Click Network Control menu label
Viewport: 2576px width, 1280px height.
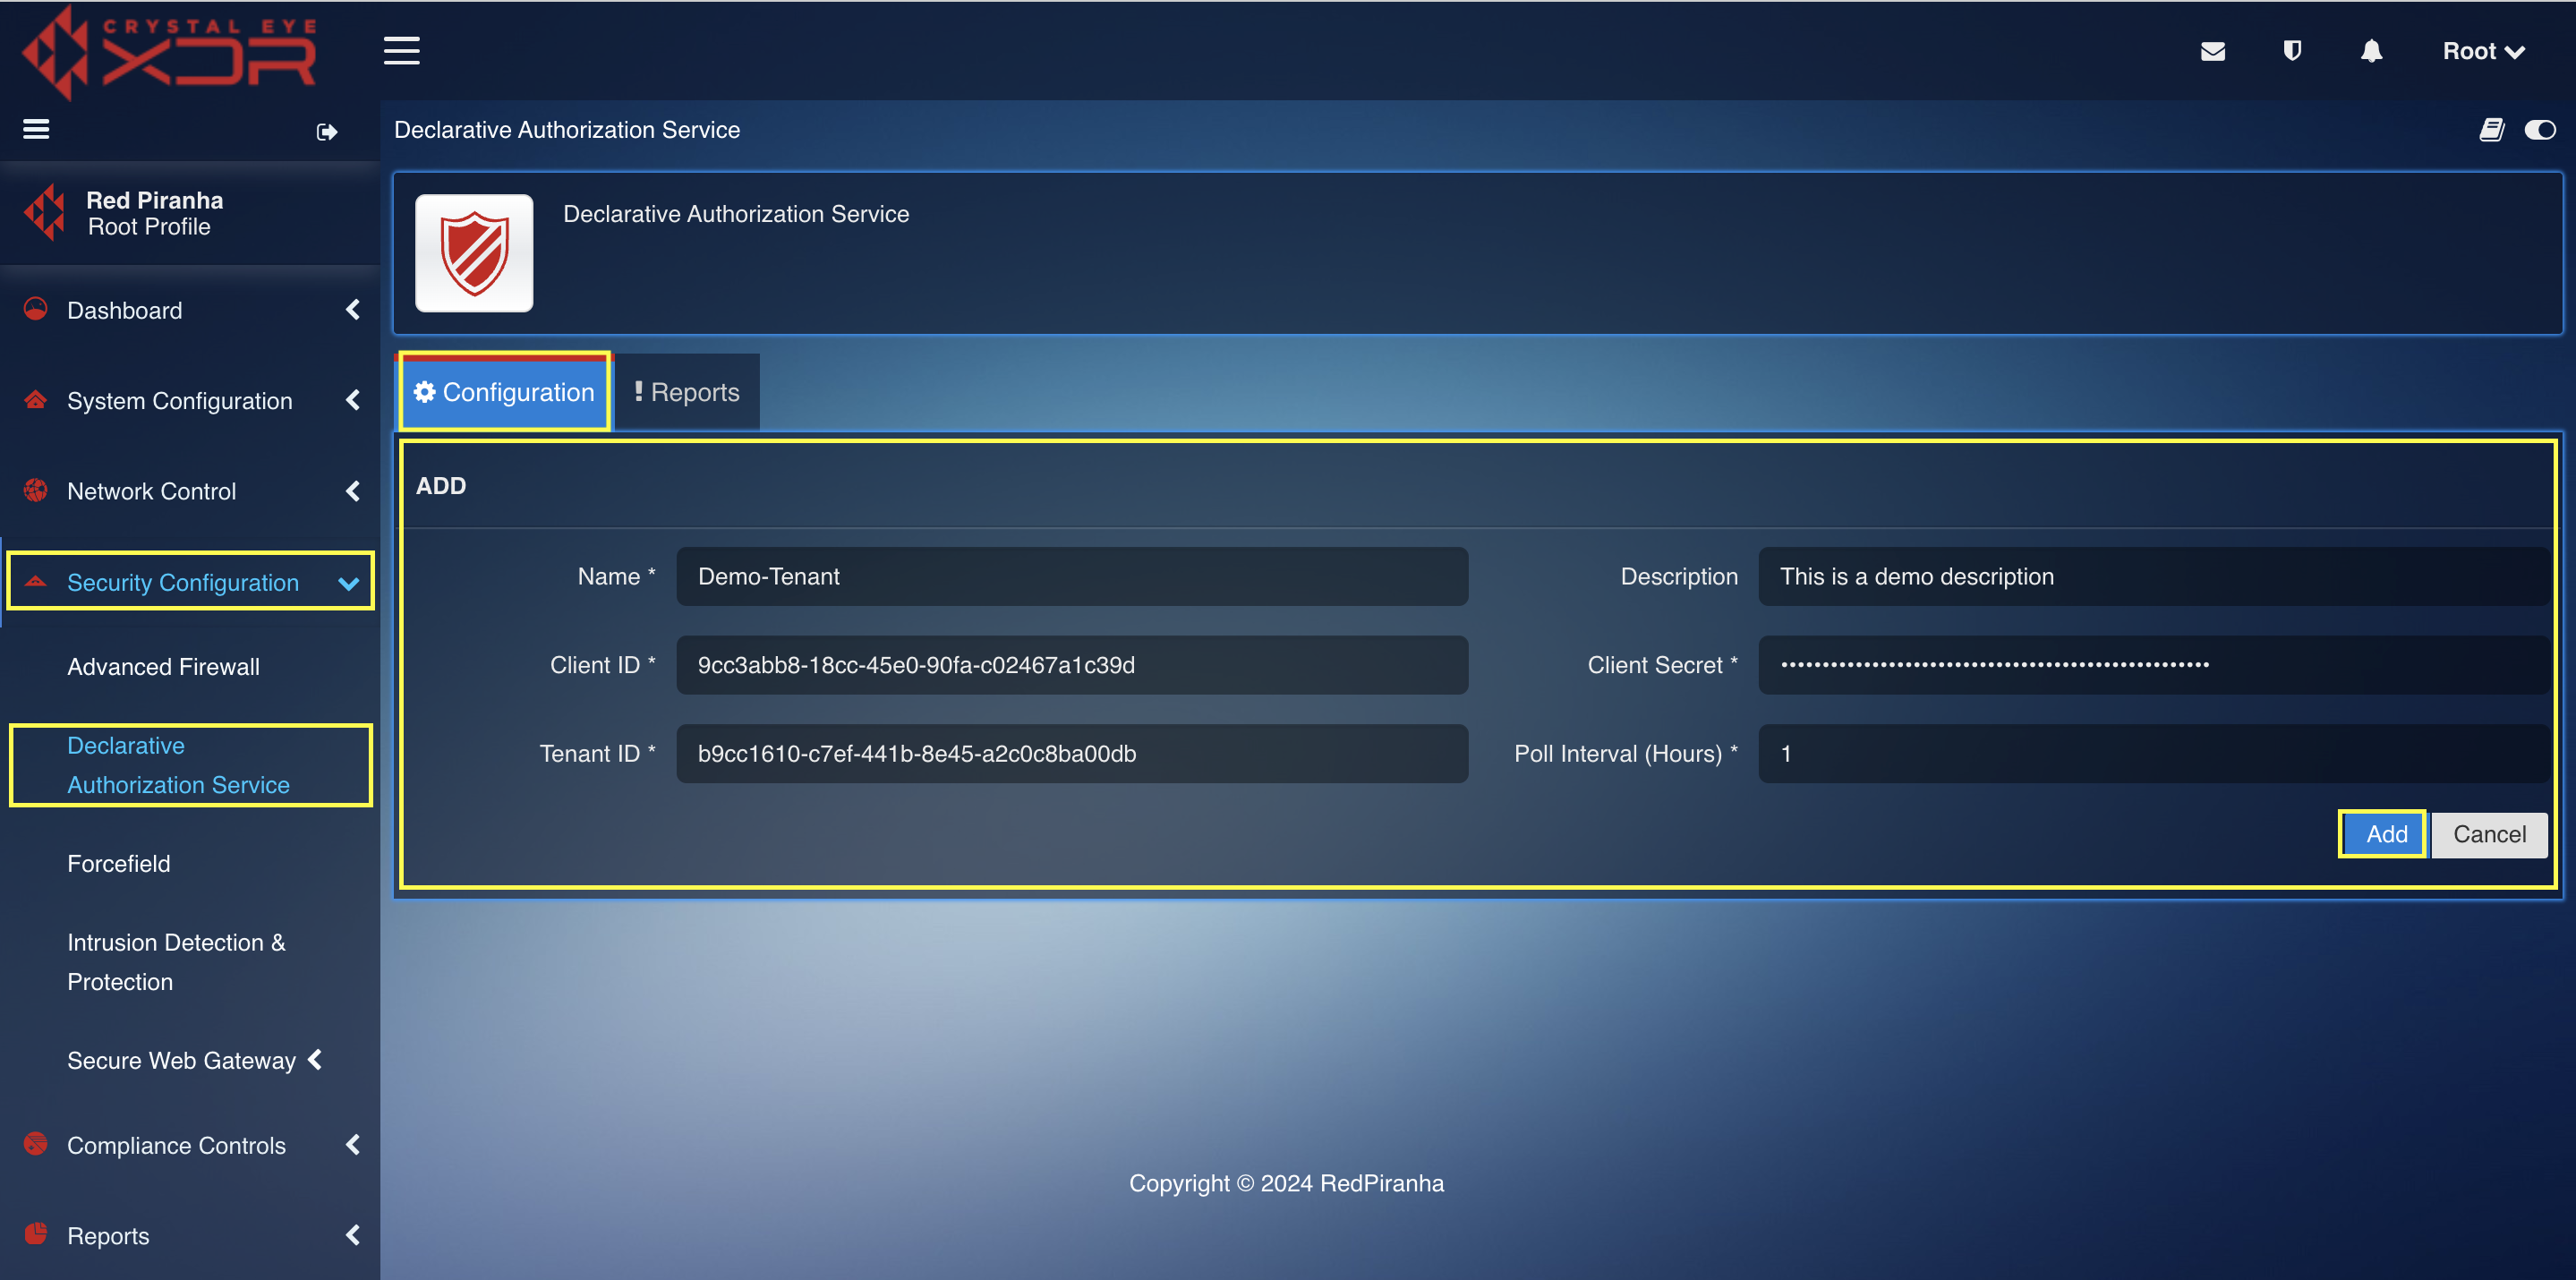[152, 491]
